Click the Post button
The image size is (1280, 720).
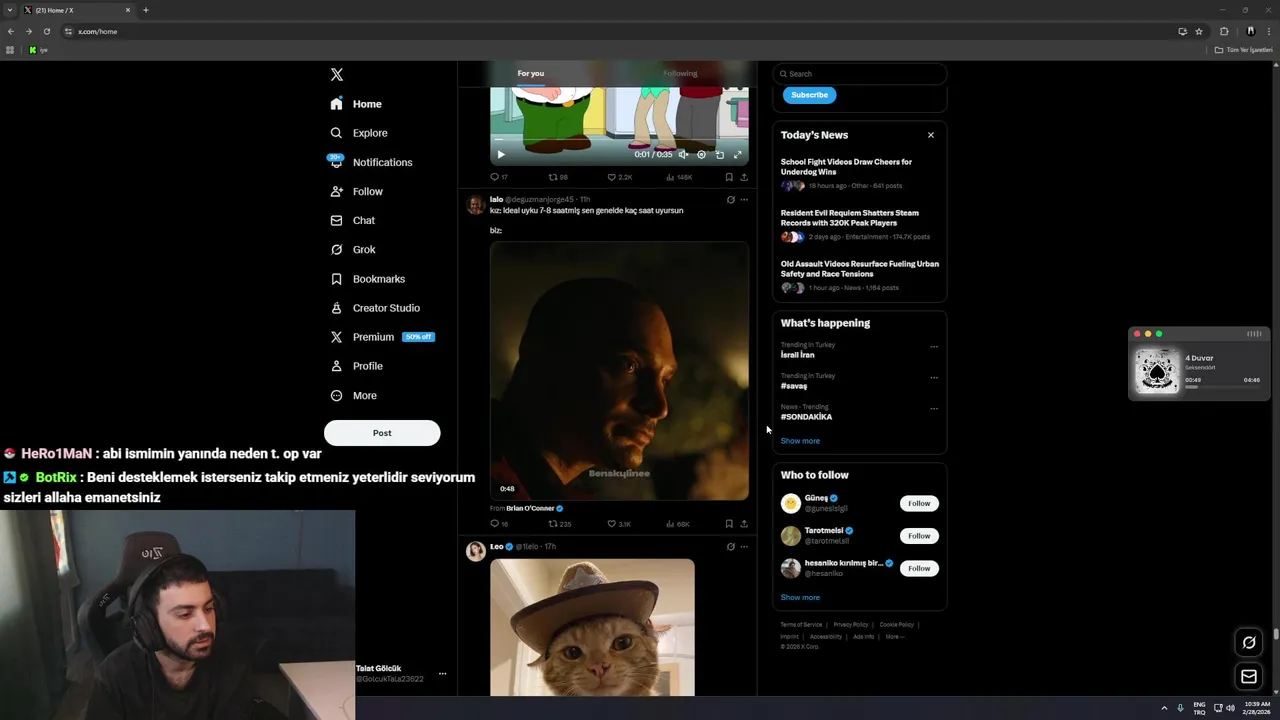click(382, 433)
